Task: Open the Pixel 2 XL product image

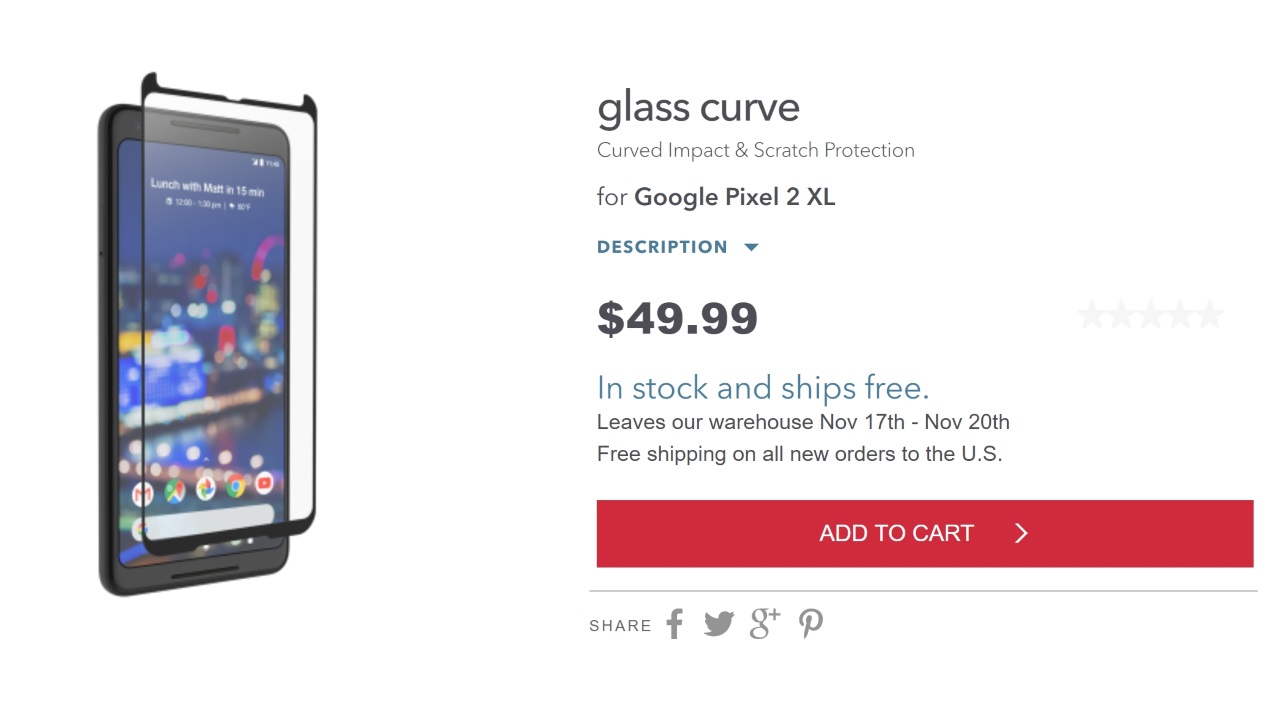Action: [x=207, y=335]
